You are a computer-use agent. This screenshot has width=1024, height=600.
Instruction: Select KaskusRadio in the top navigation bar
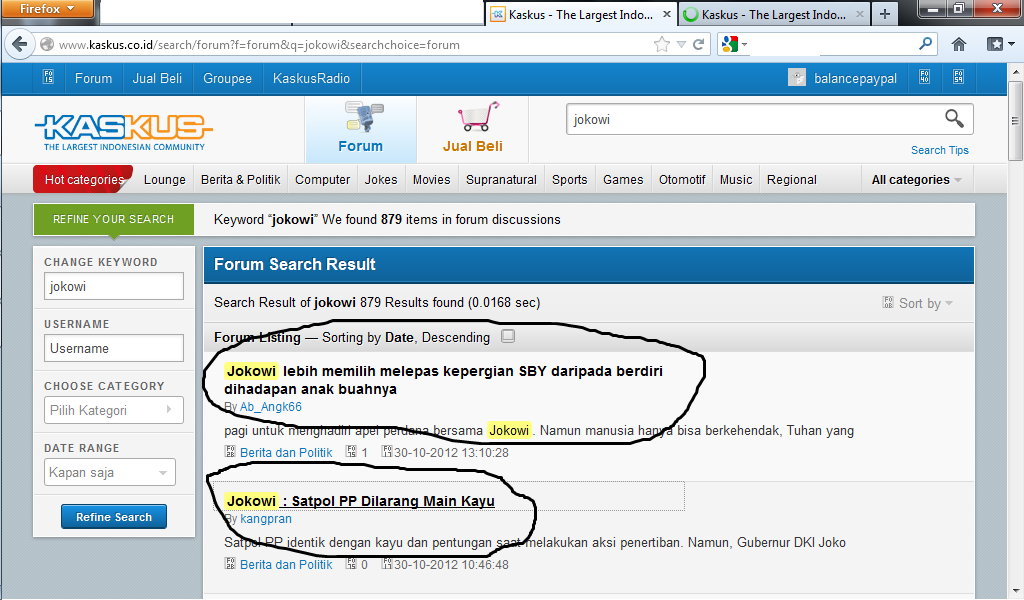(x=311, y=78)
